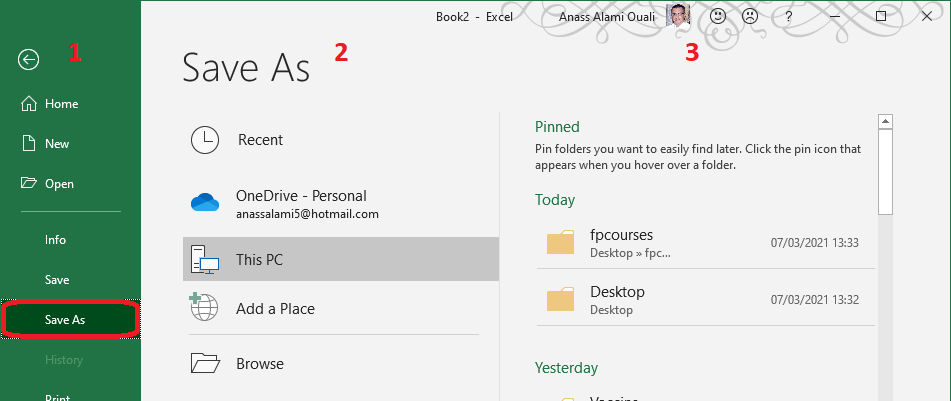Go to the Info page
The image size is (951, 401).
[70, 240]
